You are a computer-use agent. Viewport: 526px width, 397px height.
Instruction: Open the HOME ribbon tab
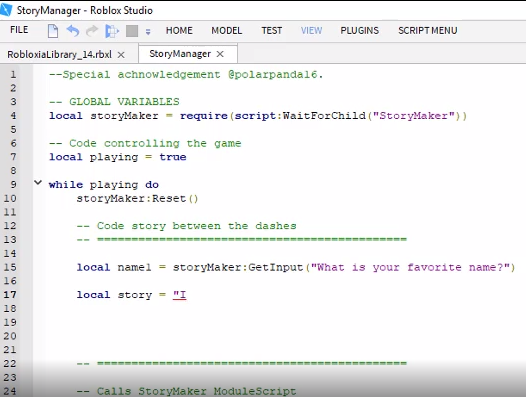click(179, 31)
